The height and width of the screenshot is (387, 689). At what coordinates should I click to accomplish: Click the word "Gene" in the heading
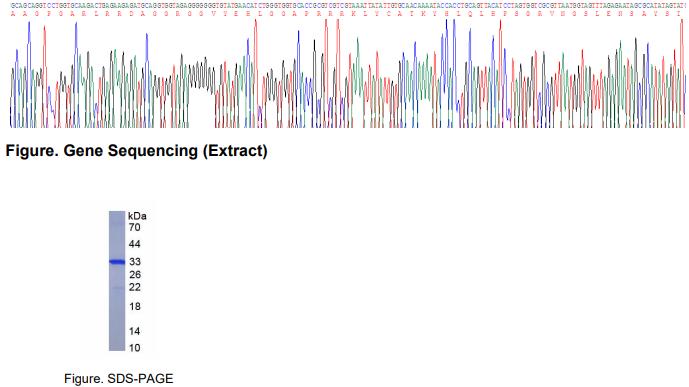[x=83, y=151]
